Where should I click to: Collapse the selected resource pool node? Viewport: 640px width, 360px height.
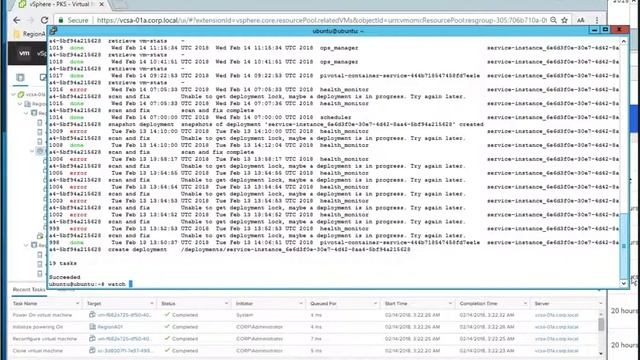(32, 151)
